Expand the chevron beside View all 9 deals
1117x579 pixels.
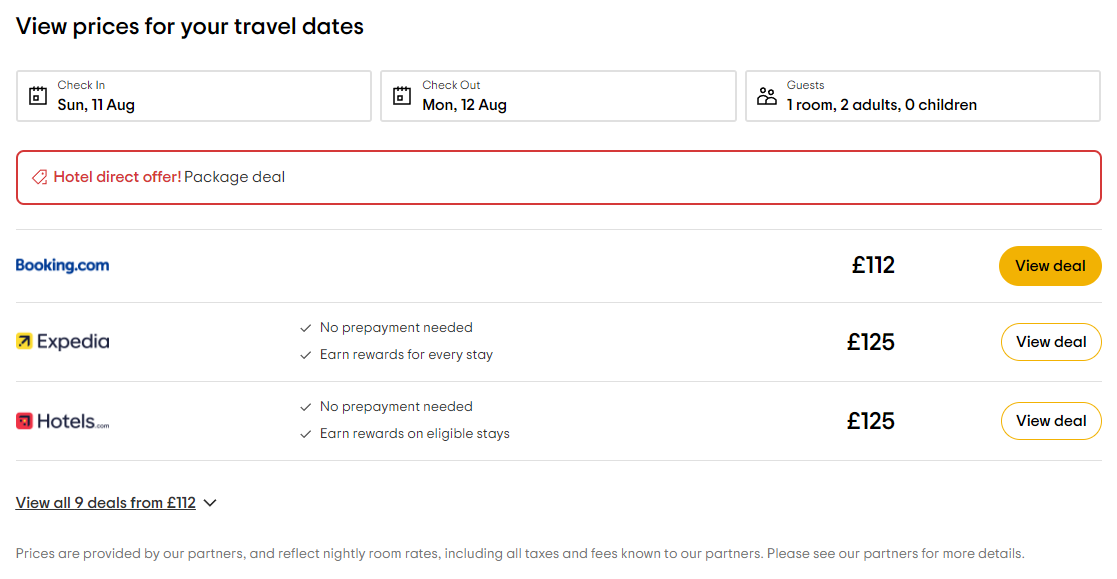click(210, 503)
